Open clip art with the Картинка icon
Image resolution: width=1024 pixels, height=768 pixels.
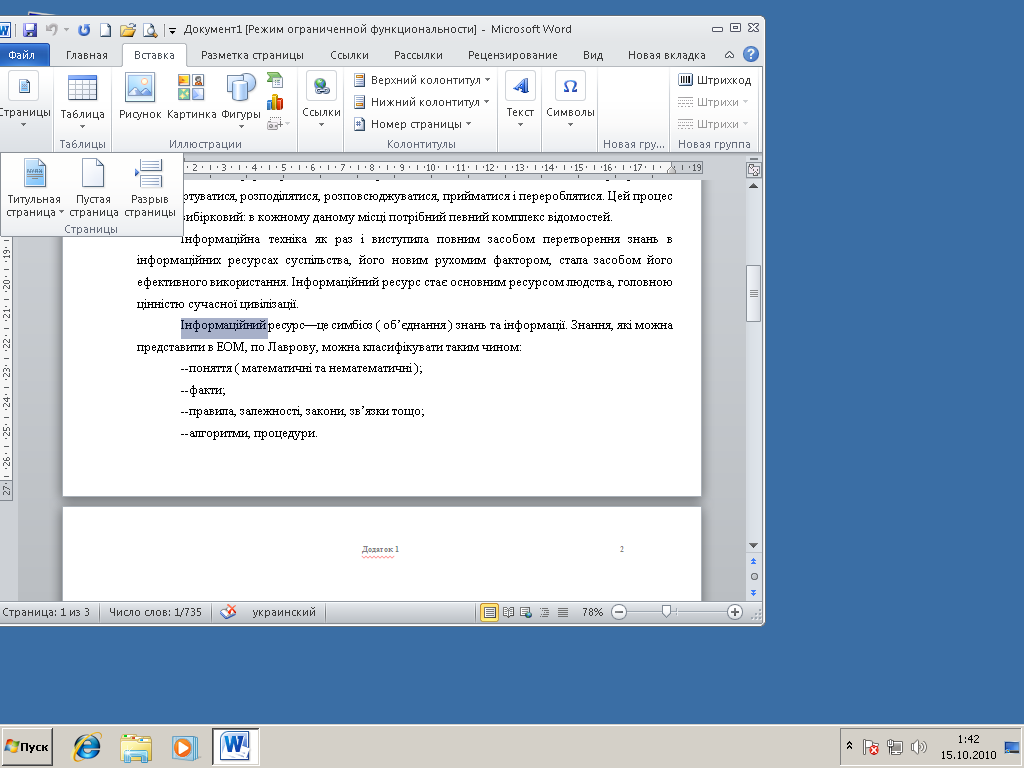[191, 97]
